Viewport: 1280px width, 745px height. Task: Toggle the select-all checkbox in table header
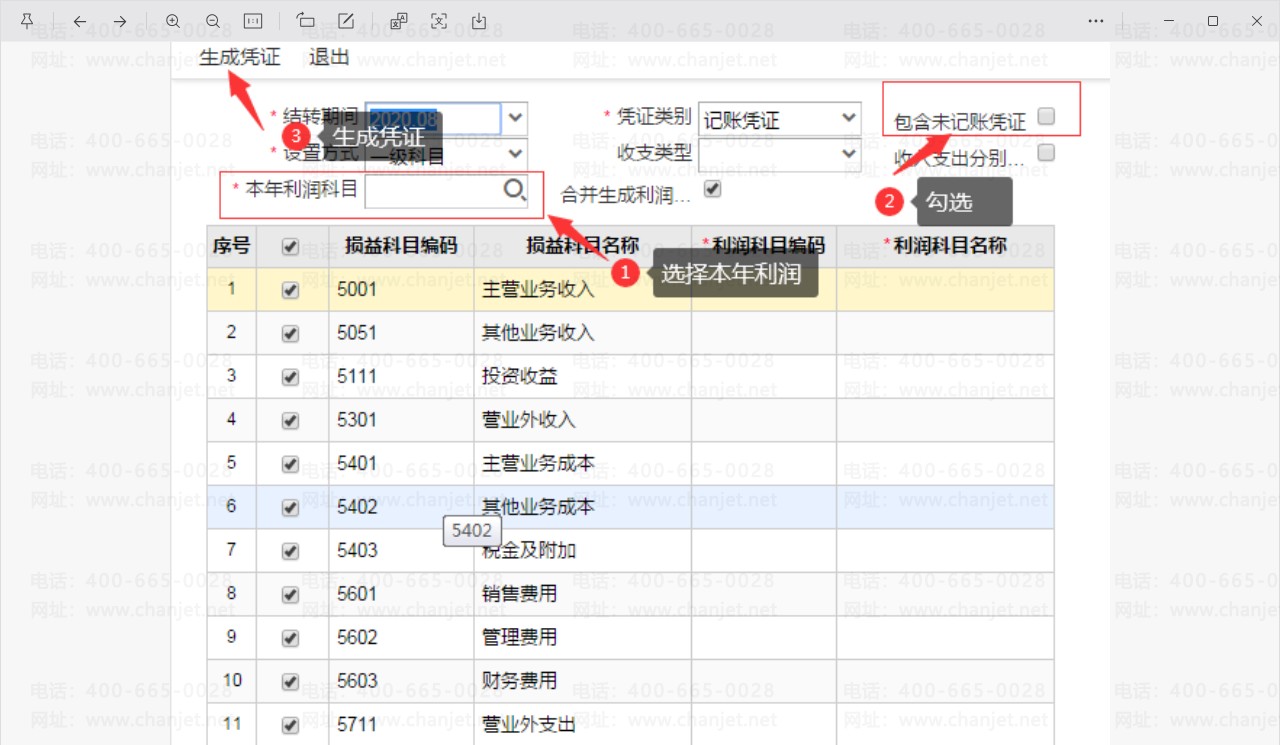click(291, 247)
